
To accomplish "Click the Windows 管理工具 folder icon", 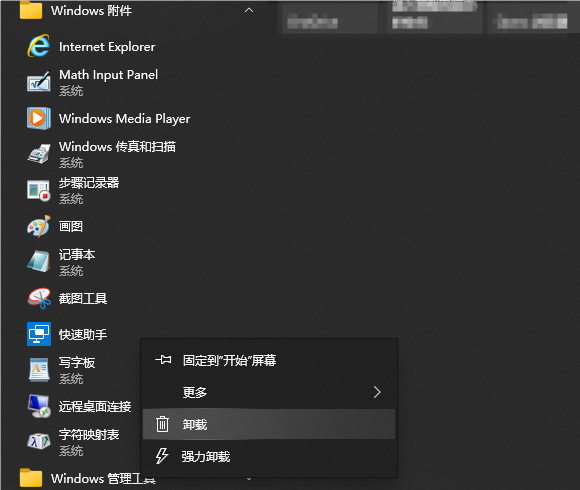I will (x=31, y=478).
